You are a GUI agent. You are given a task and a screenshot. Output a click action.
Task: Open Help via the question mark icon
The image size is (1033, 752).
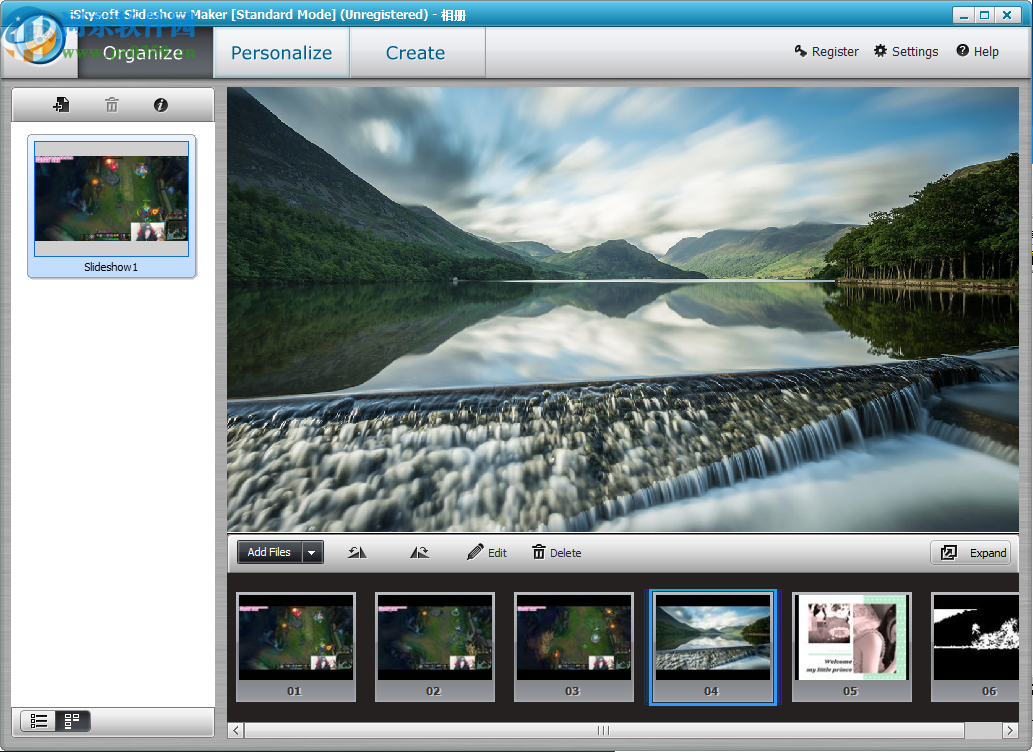tap(977, 51)
